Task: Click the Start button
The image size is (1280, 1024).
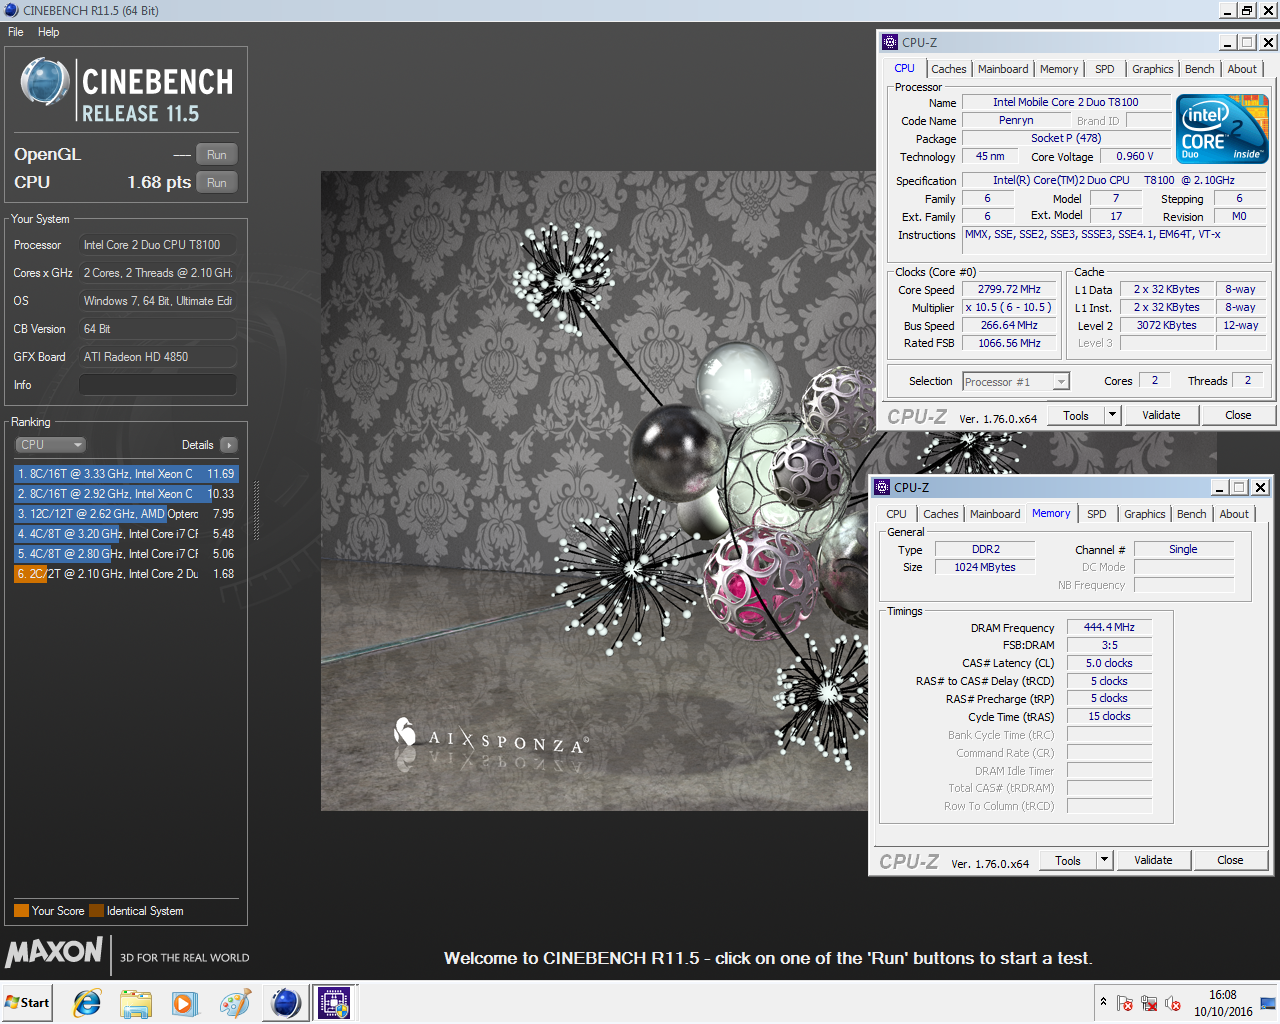Action: pyautogui.click(x=27, y=1002)
